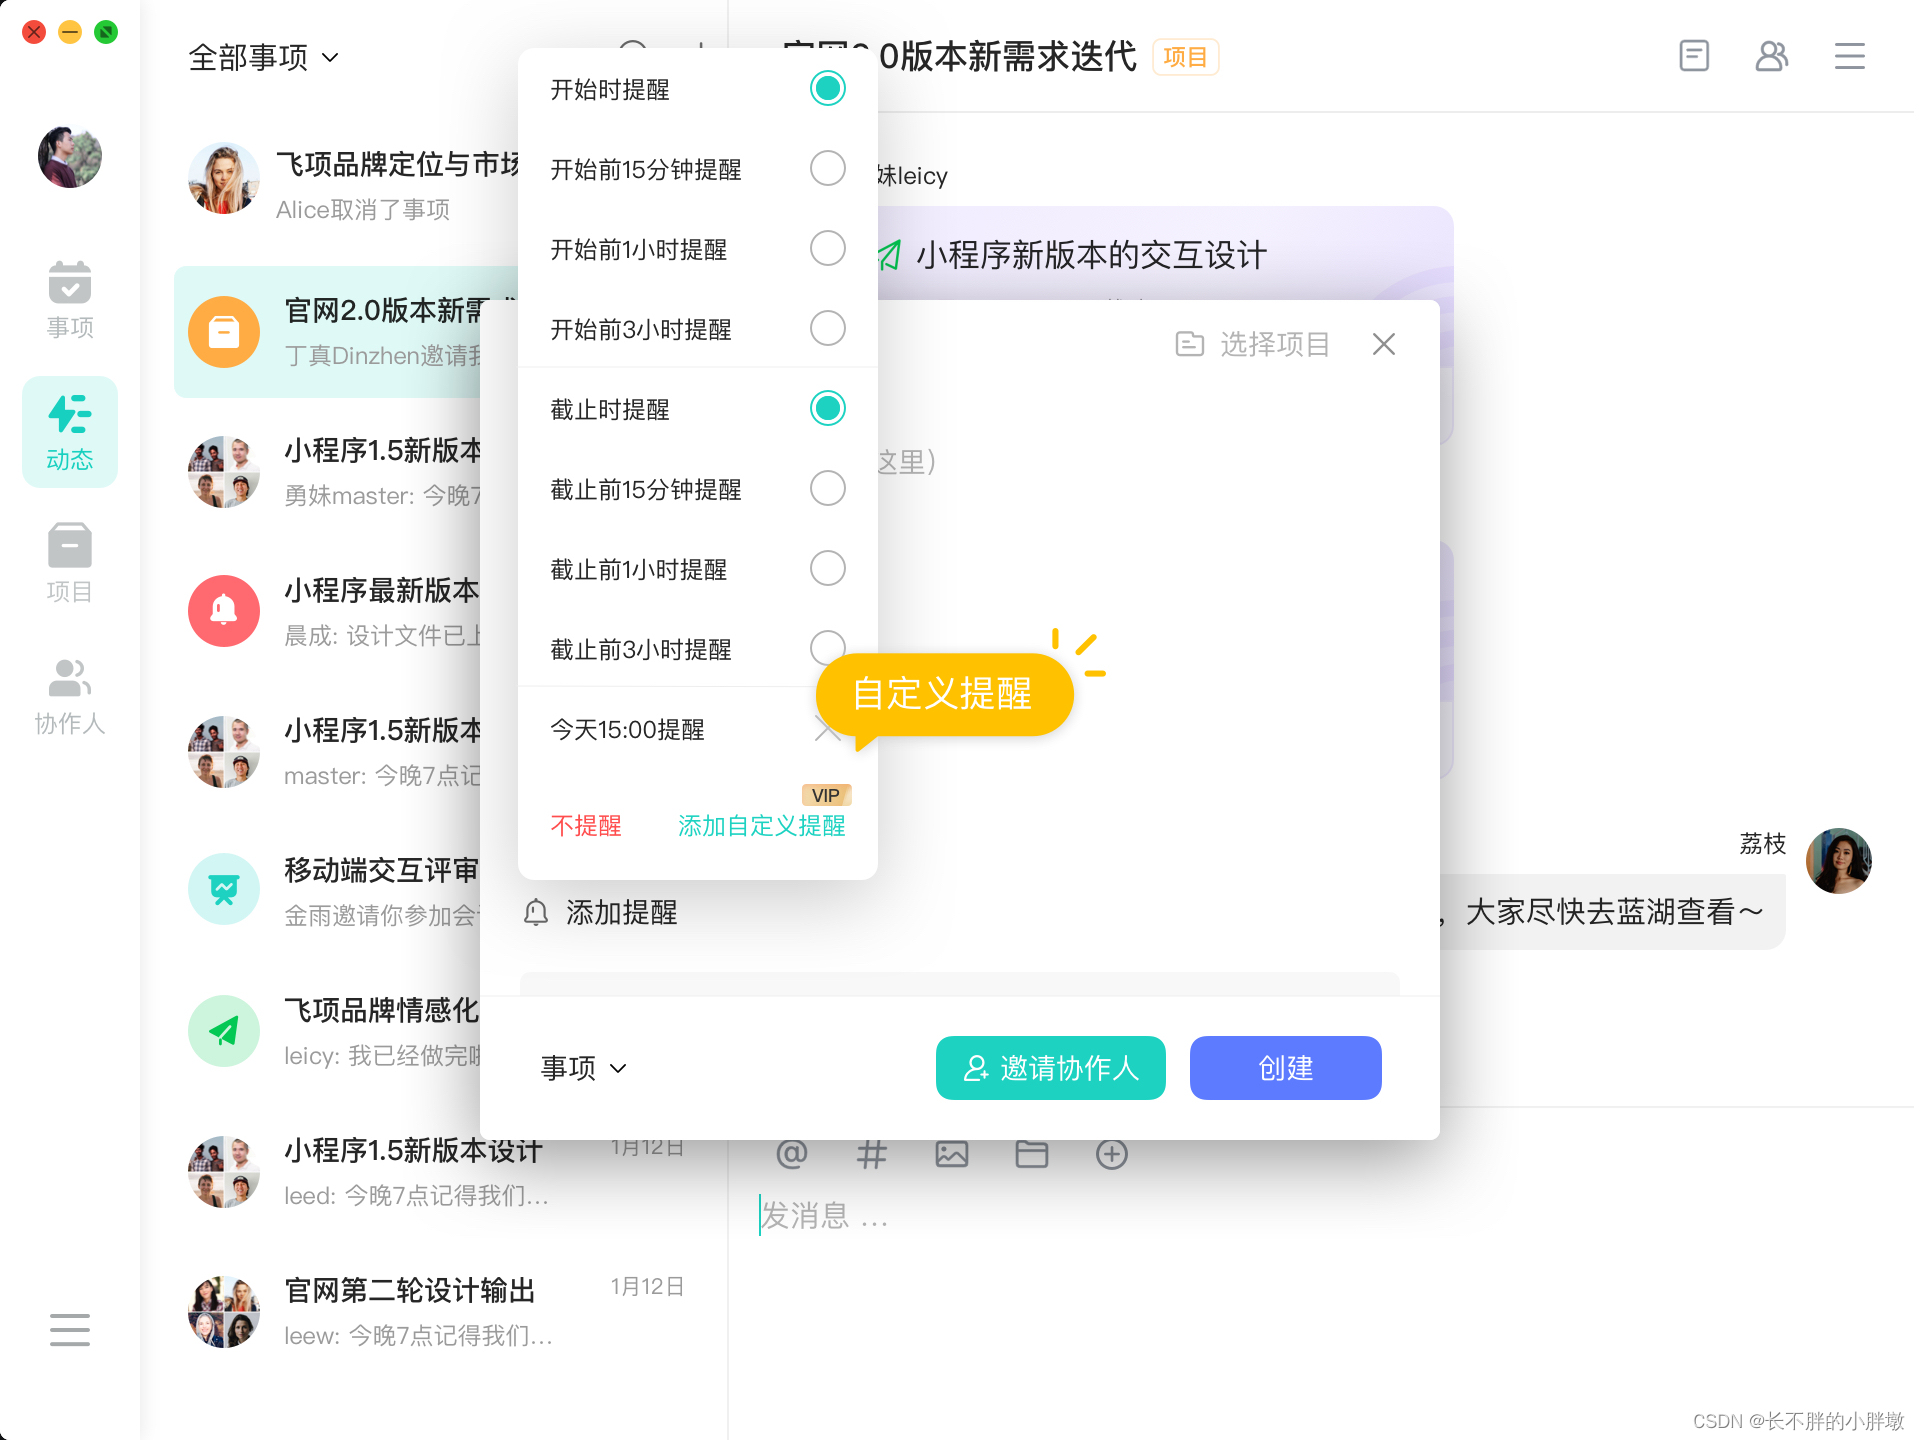
Task: Select 截止前1小时提醒 radio option
Action: click(827, 569)
